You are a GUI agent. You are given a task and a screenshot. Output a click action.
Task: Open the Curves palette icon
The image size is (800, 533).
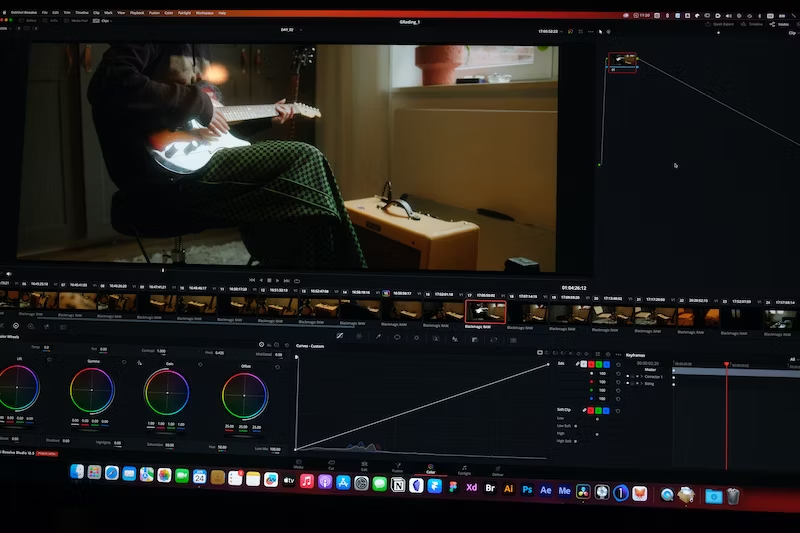[339, 336]
